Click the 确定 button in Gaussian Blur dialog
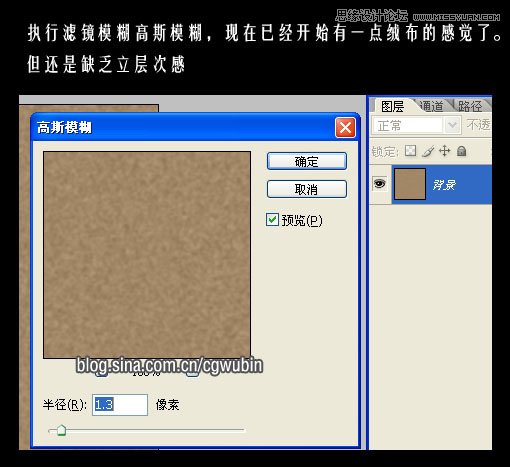Screen dimensions: 510x467 click(x=307, y=161)
